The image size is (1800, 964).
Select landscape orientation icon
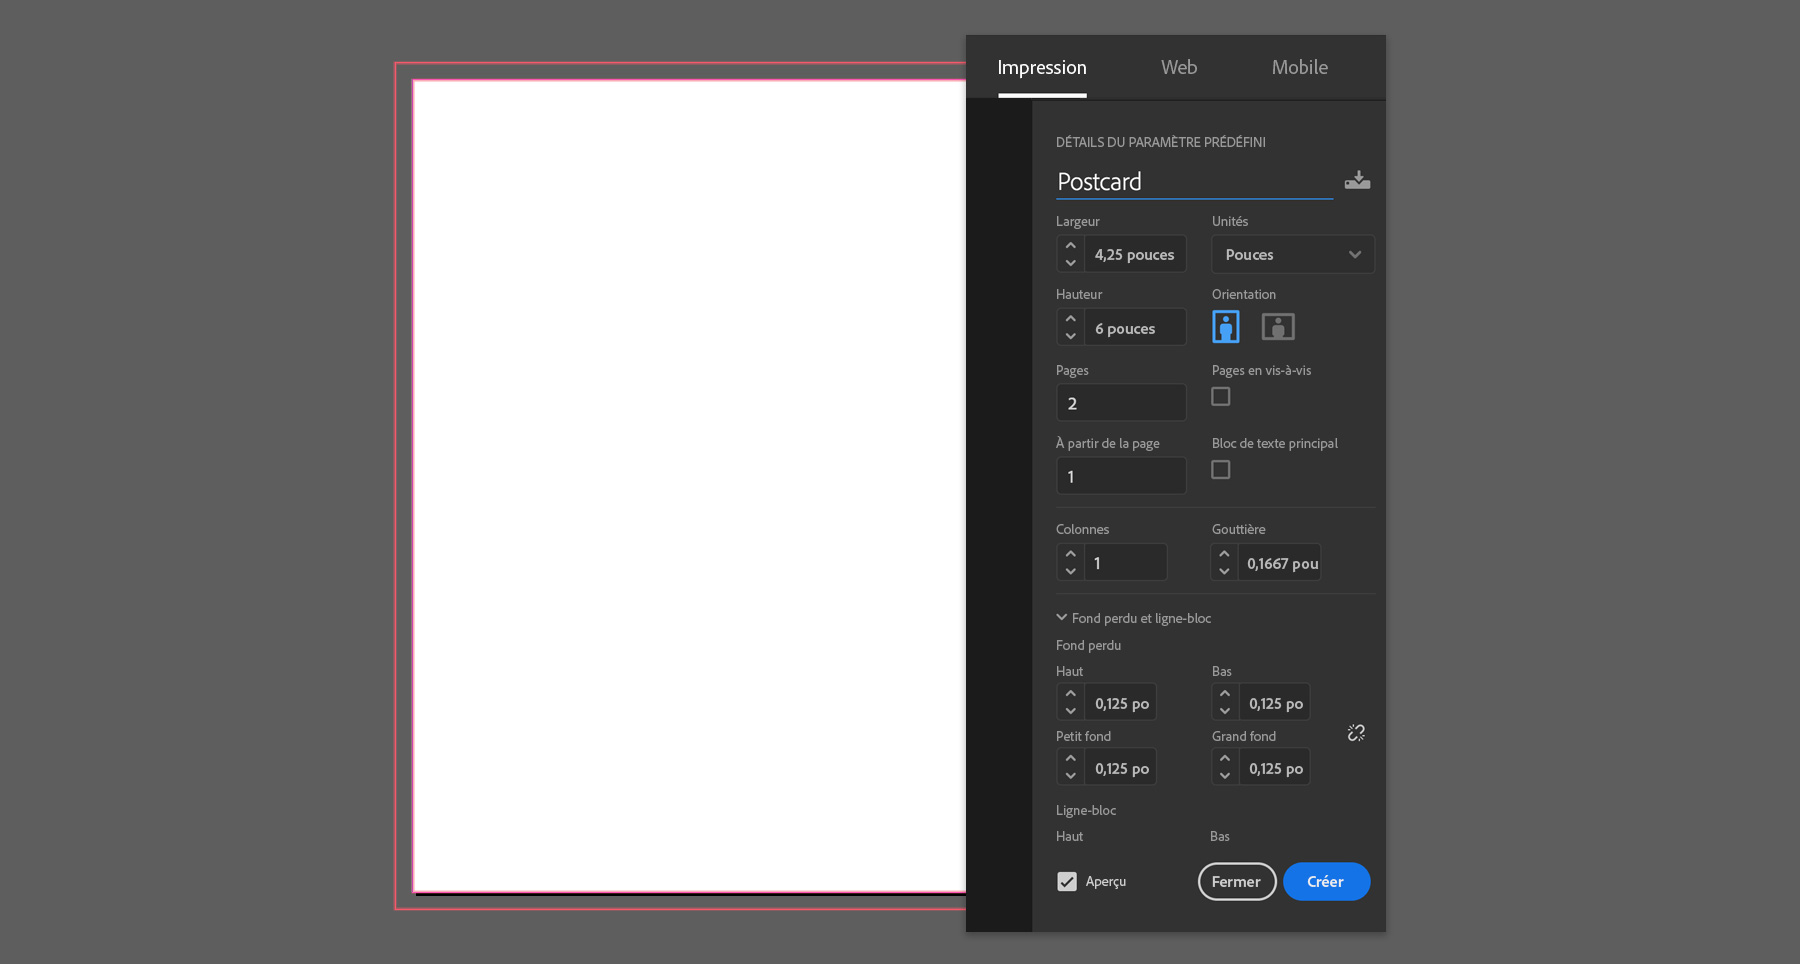(x=1278, y=327)
